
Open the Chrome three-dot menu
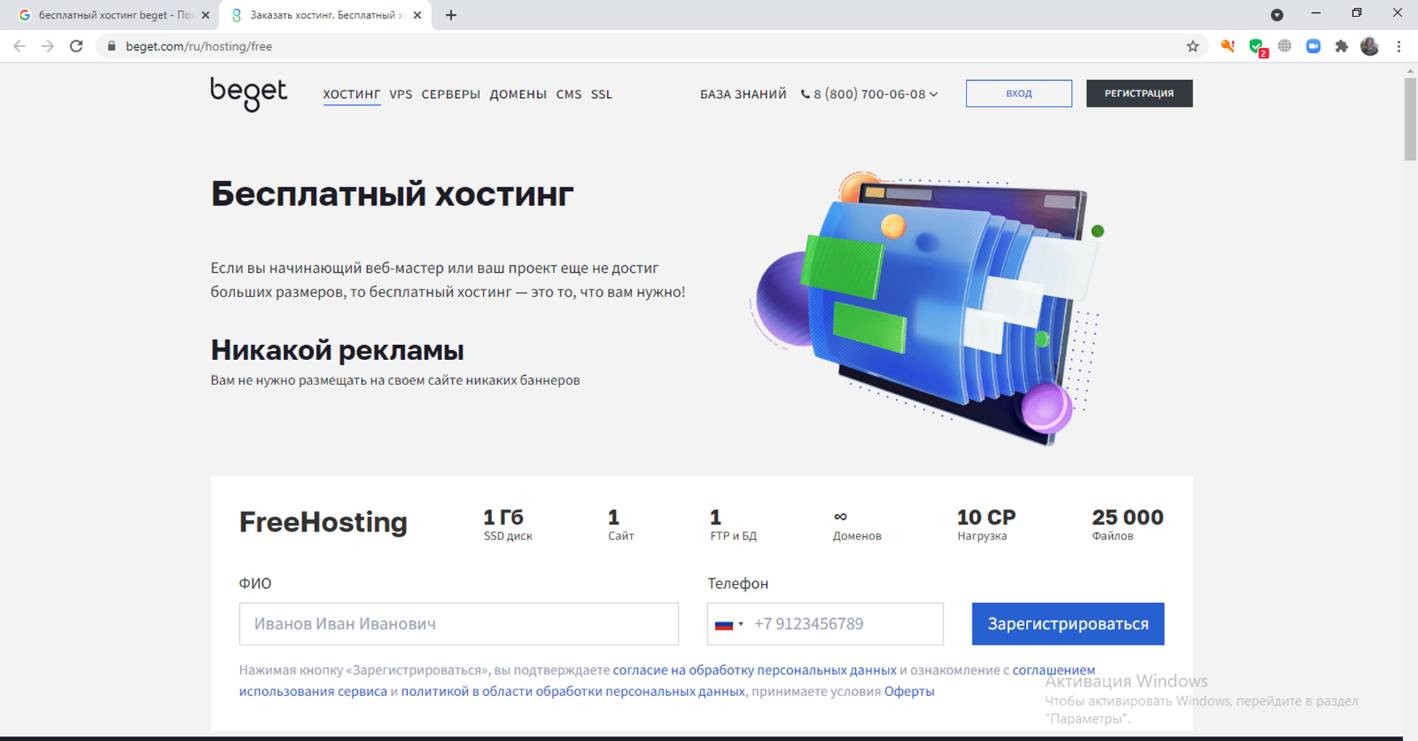[x=1398, y=46]
